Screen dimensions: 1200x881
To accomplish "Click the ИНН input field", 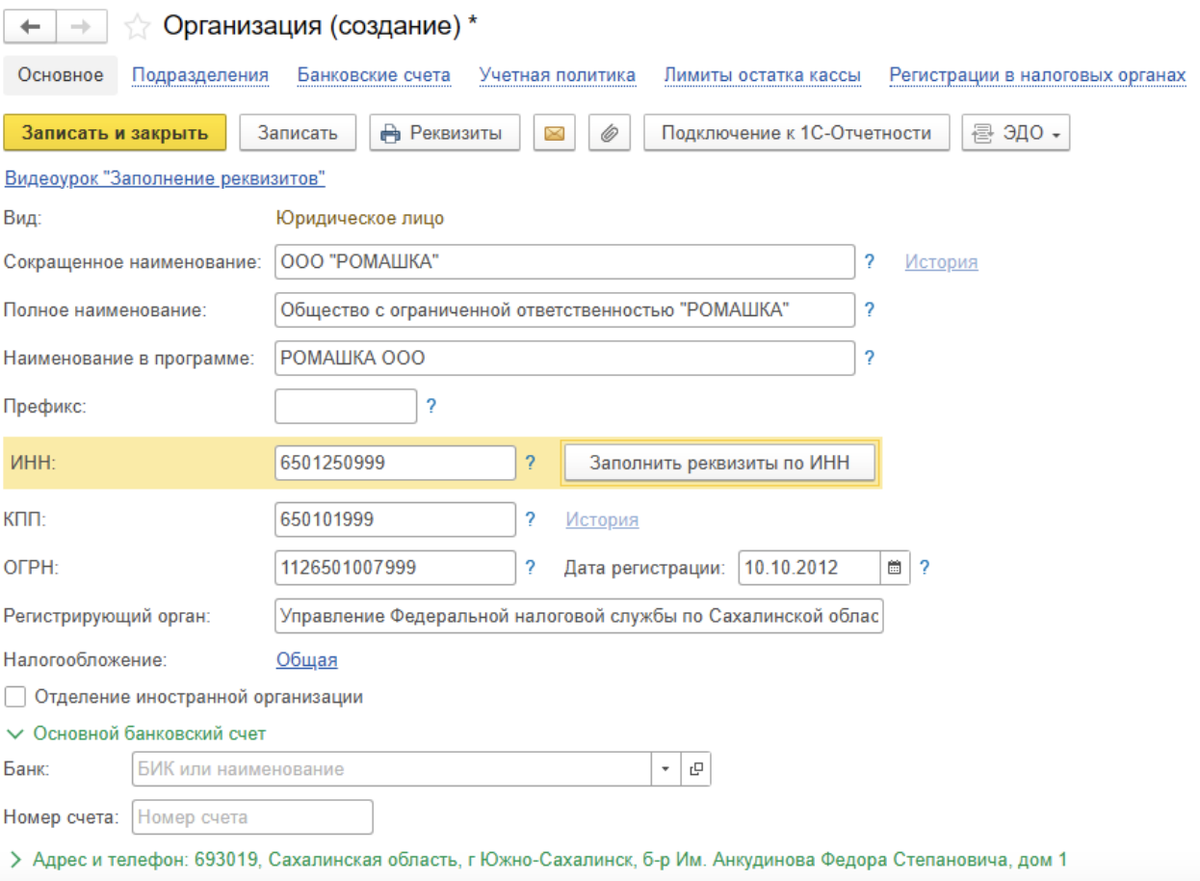I will 395,463.
